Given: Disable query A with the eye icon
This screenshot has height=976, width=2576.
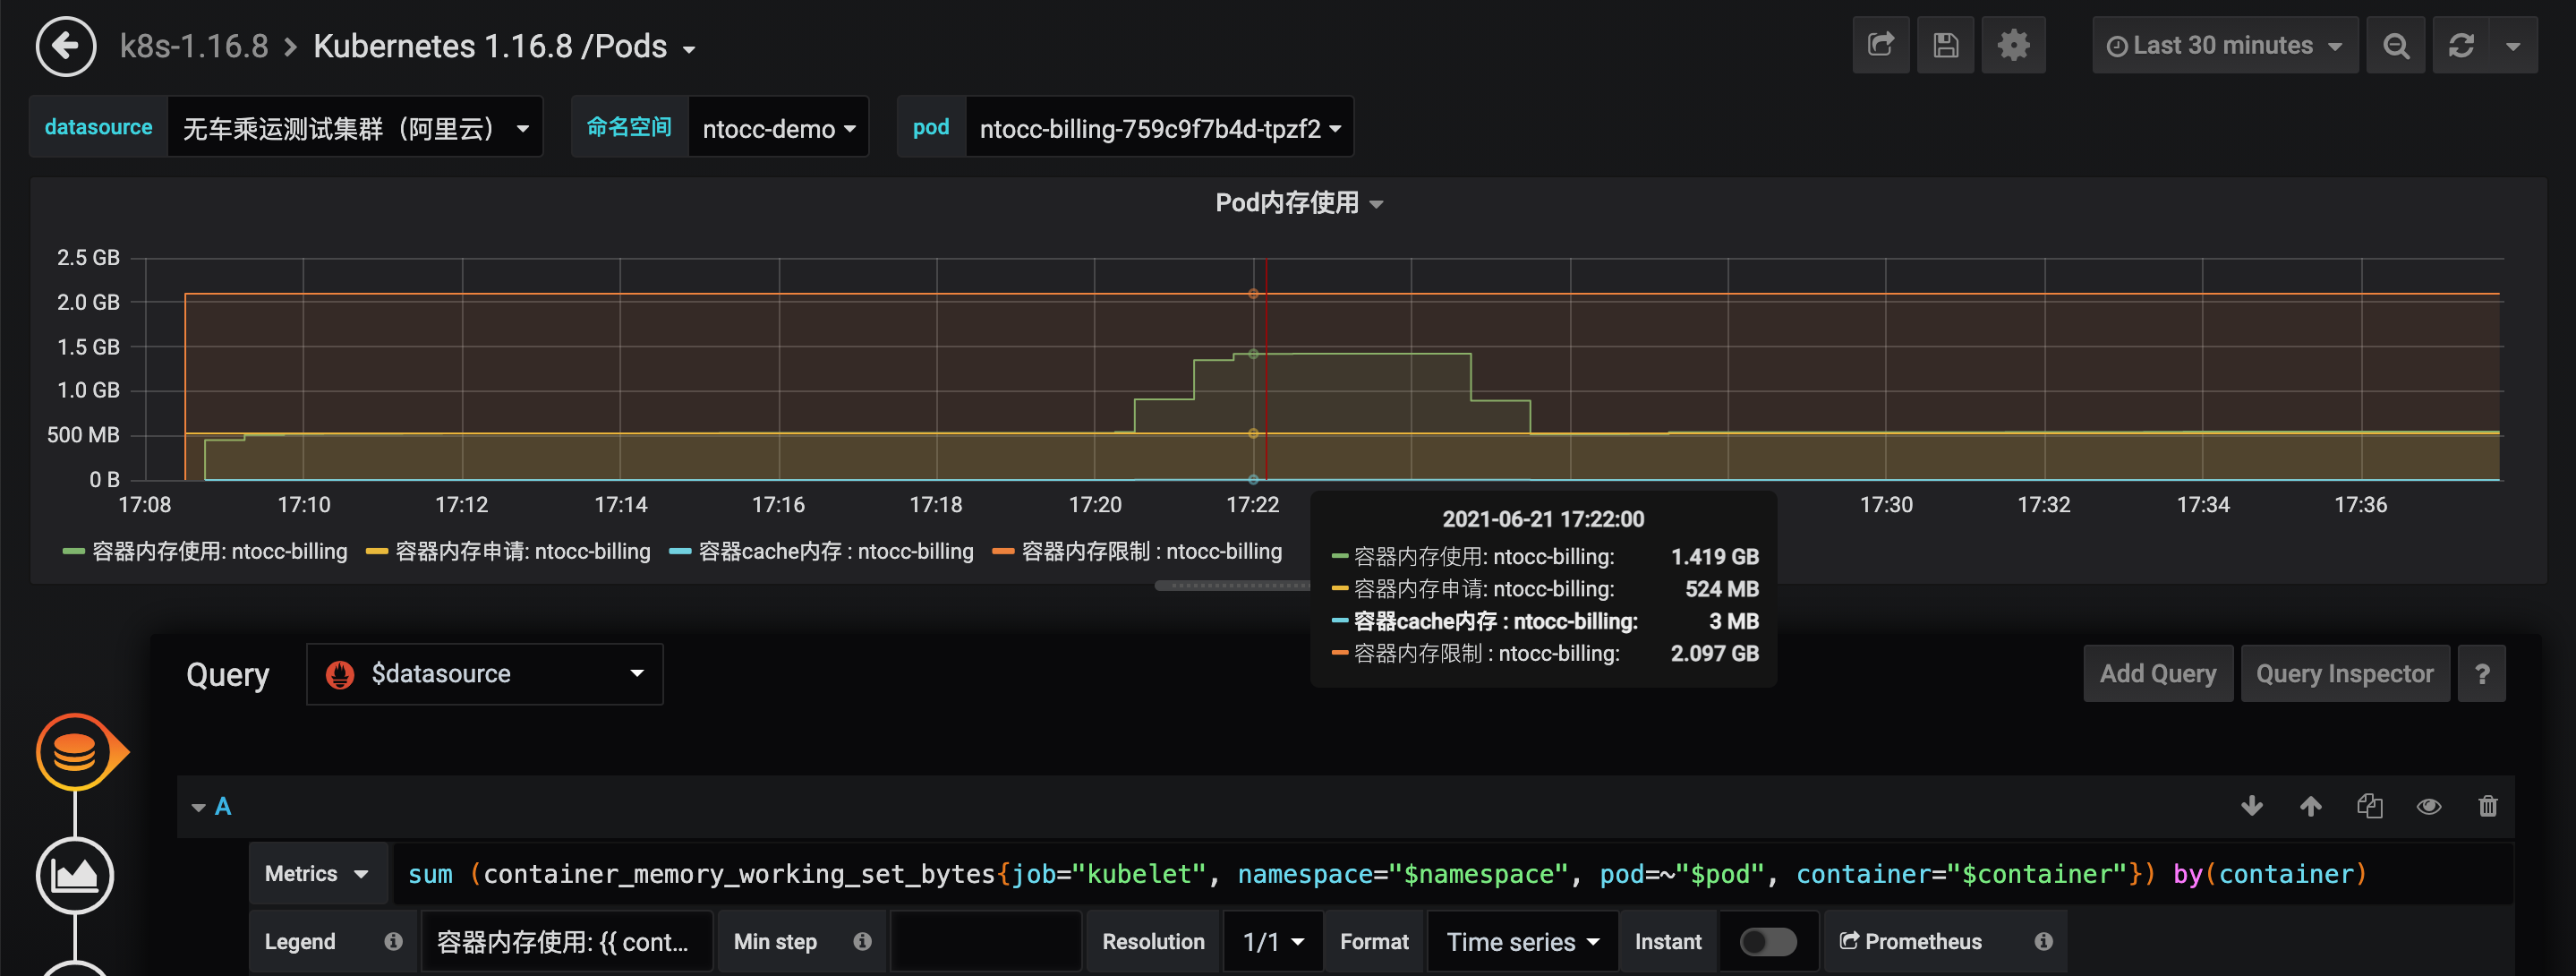Looking at the screenshot, I should click(2429, 806).
